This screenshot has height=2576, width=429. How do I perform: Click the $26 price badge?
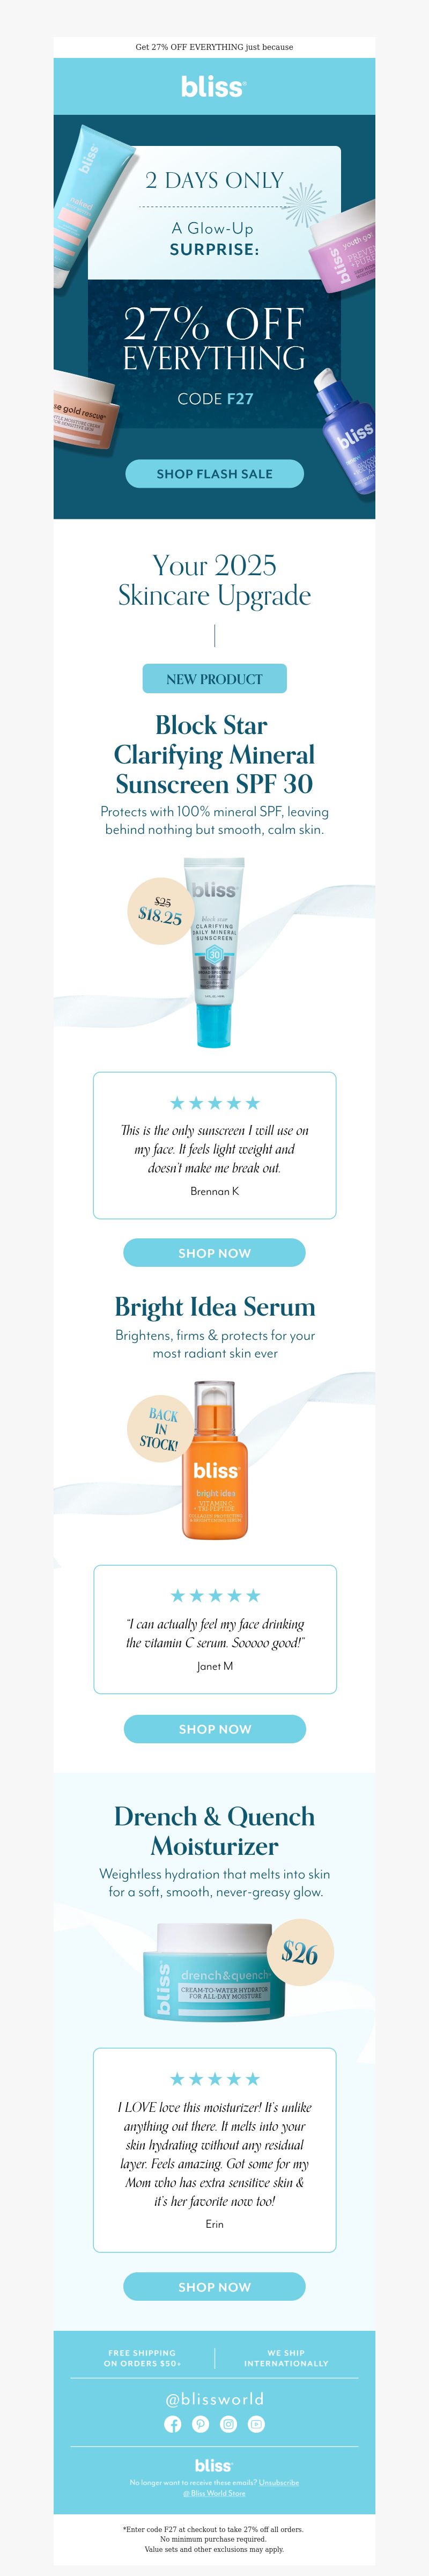pos(300,1952)
